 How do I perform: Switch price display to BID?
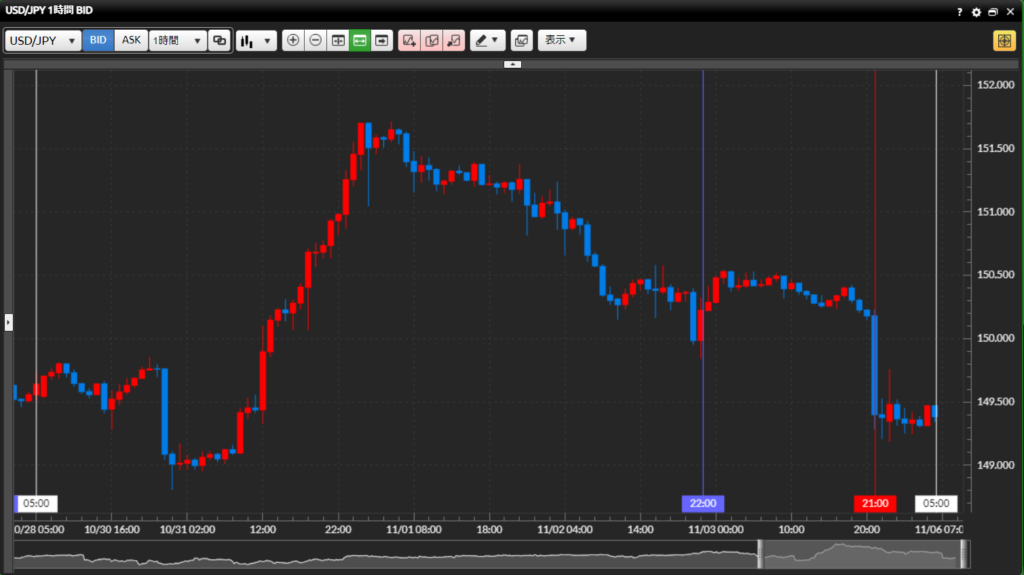pyautogui.click(x=98, y=41)
